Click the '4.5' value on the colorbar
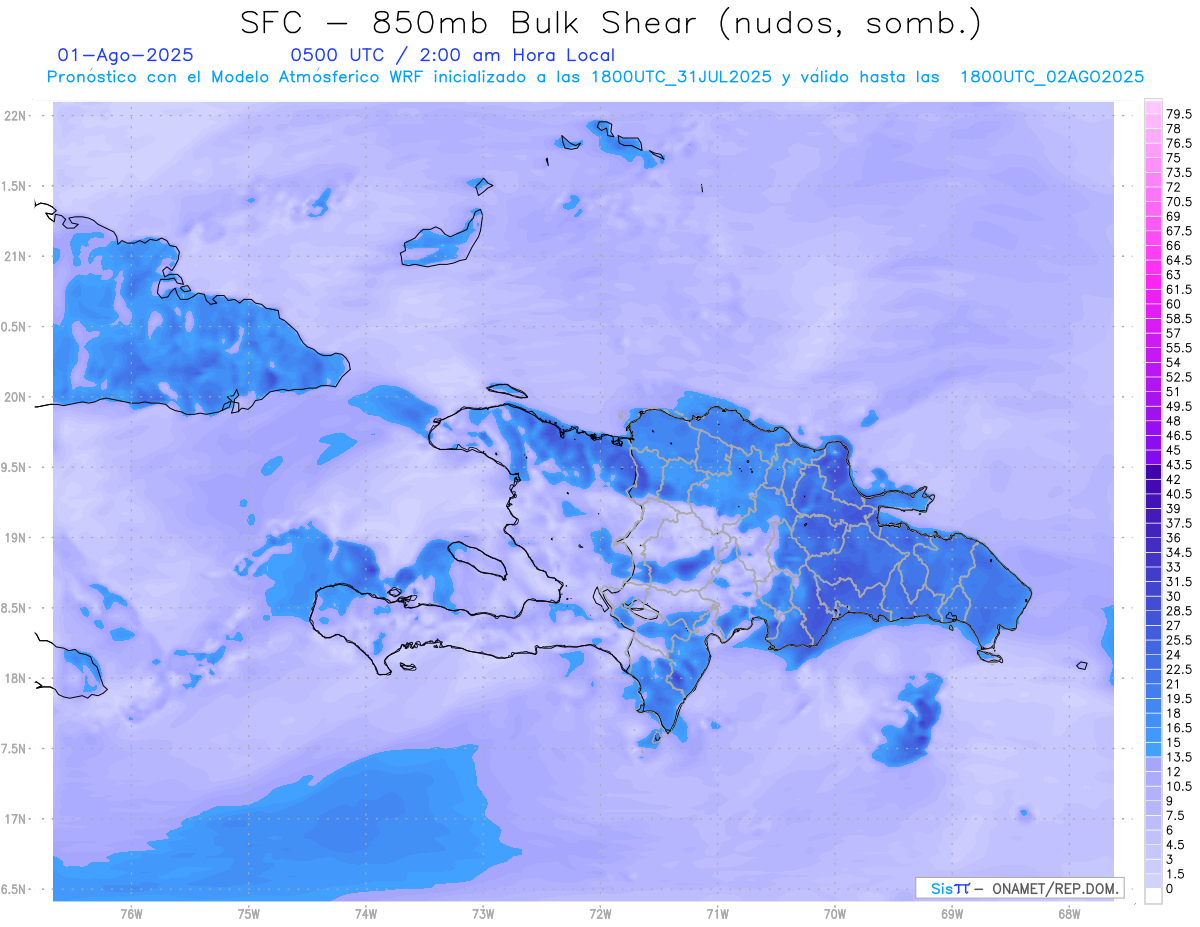Image resolution: width=1200 pixels, height=927 pixels. [x=1176, y=845]
